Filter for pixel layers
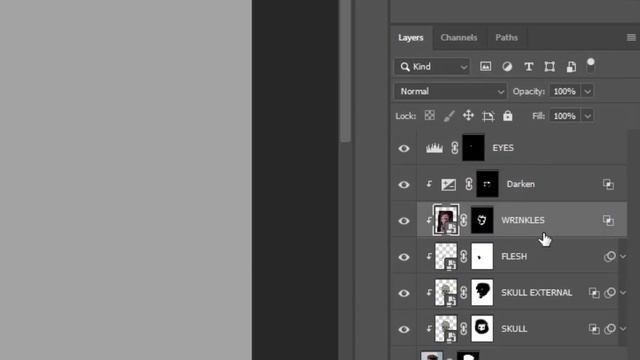 485,67
